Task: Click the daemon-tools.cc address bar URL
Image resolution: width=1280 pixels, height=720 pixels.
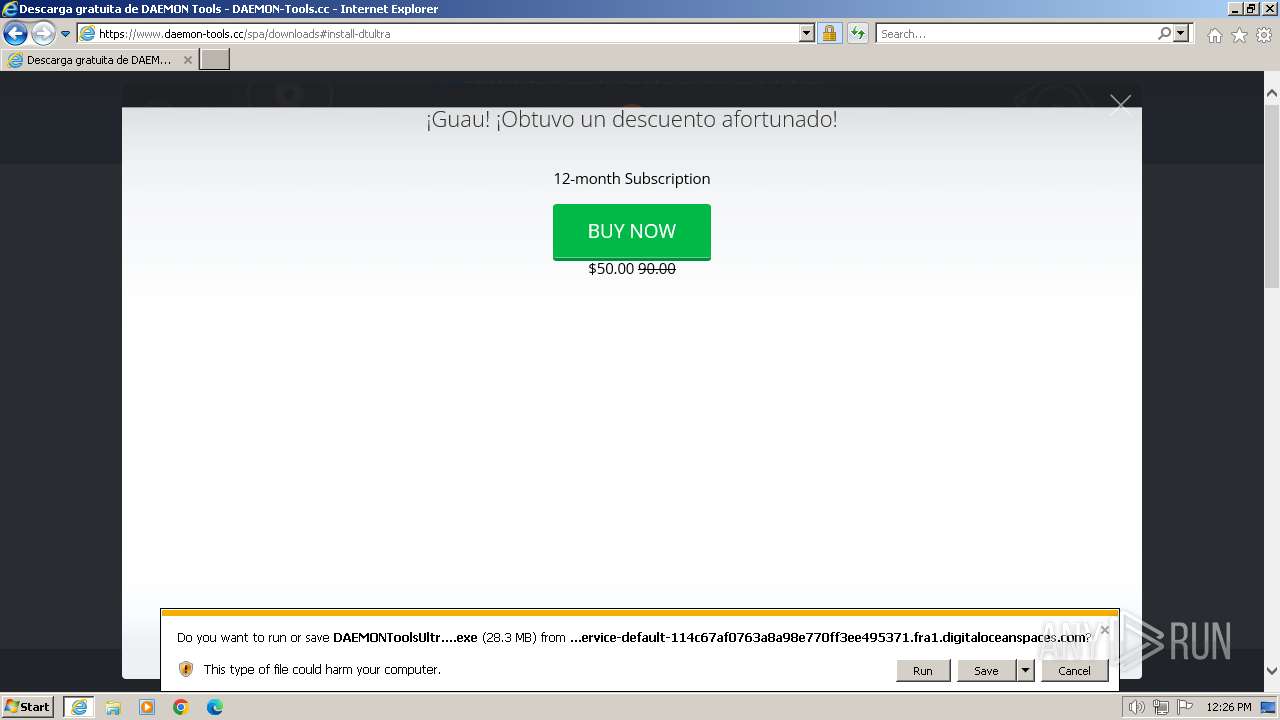Action: pos(245,33)
